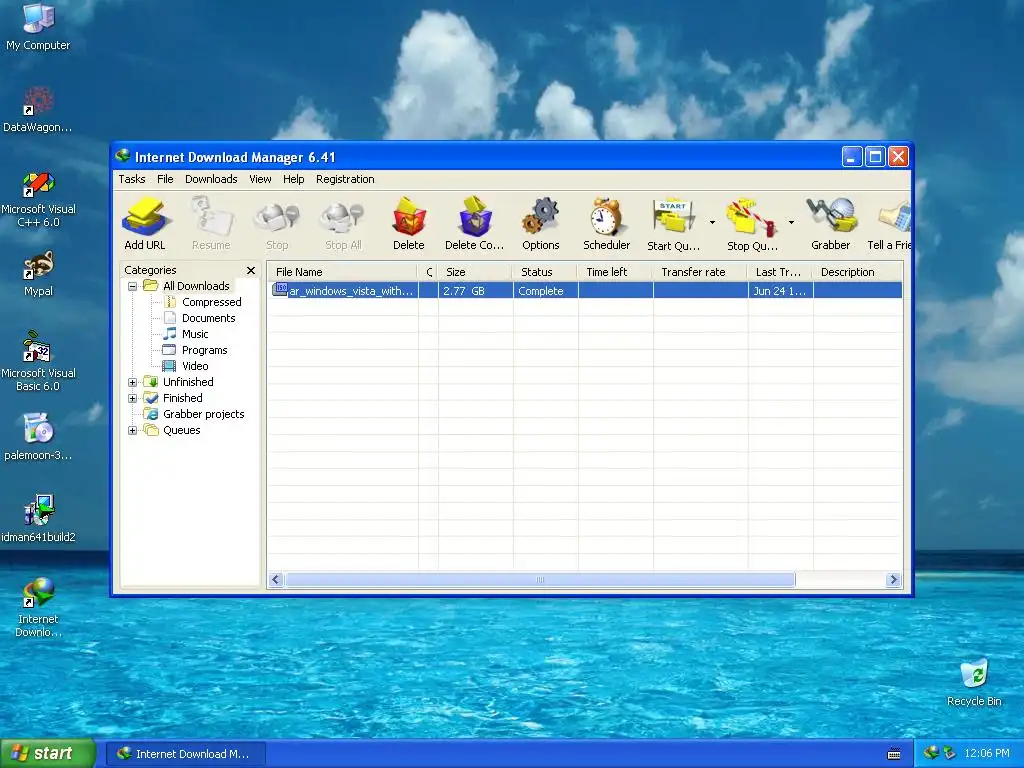Expand the Finished tree node

click(x=133, y=398)
